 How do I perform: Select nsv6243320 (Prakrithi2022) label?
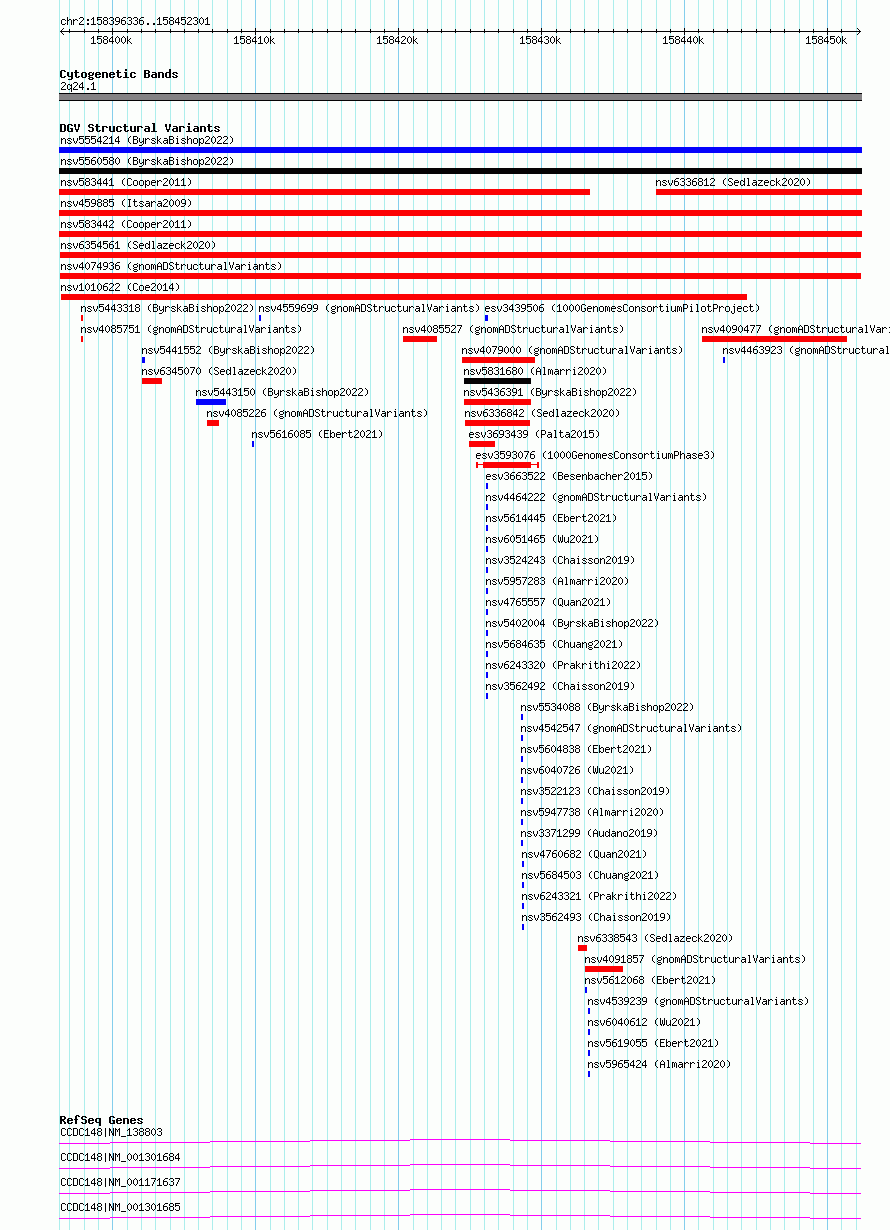coord(564,666)
